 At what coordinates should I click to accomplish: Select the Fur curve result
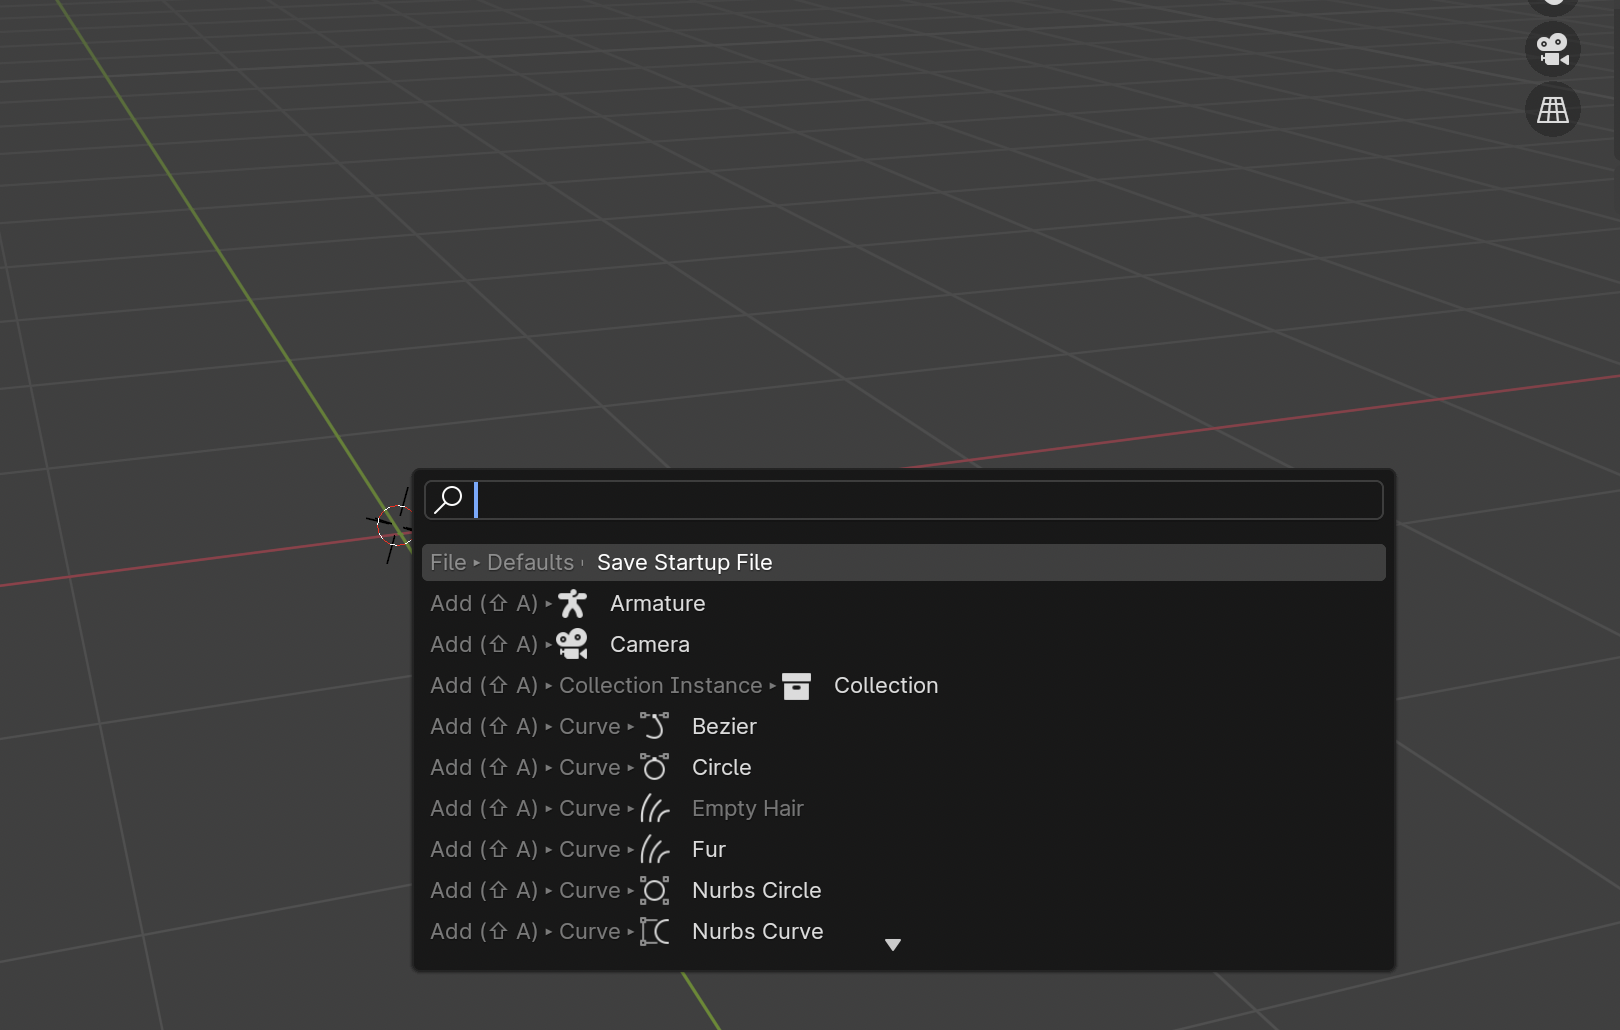tap(903, 849)
